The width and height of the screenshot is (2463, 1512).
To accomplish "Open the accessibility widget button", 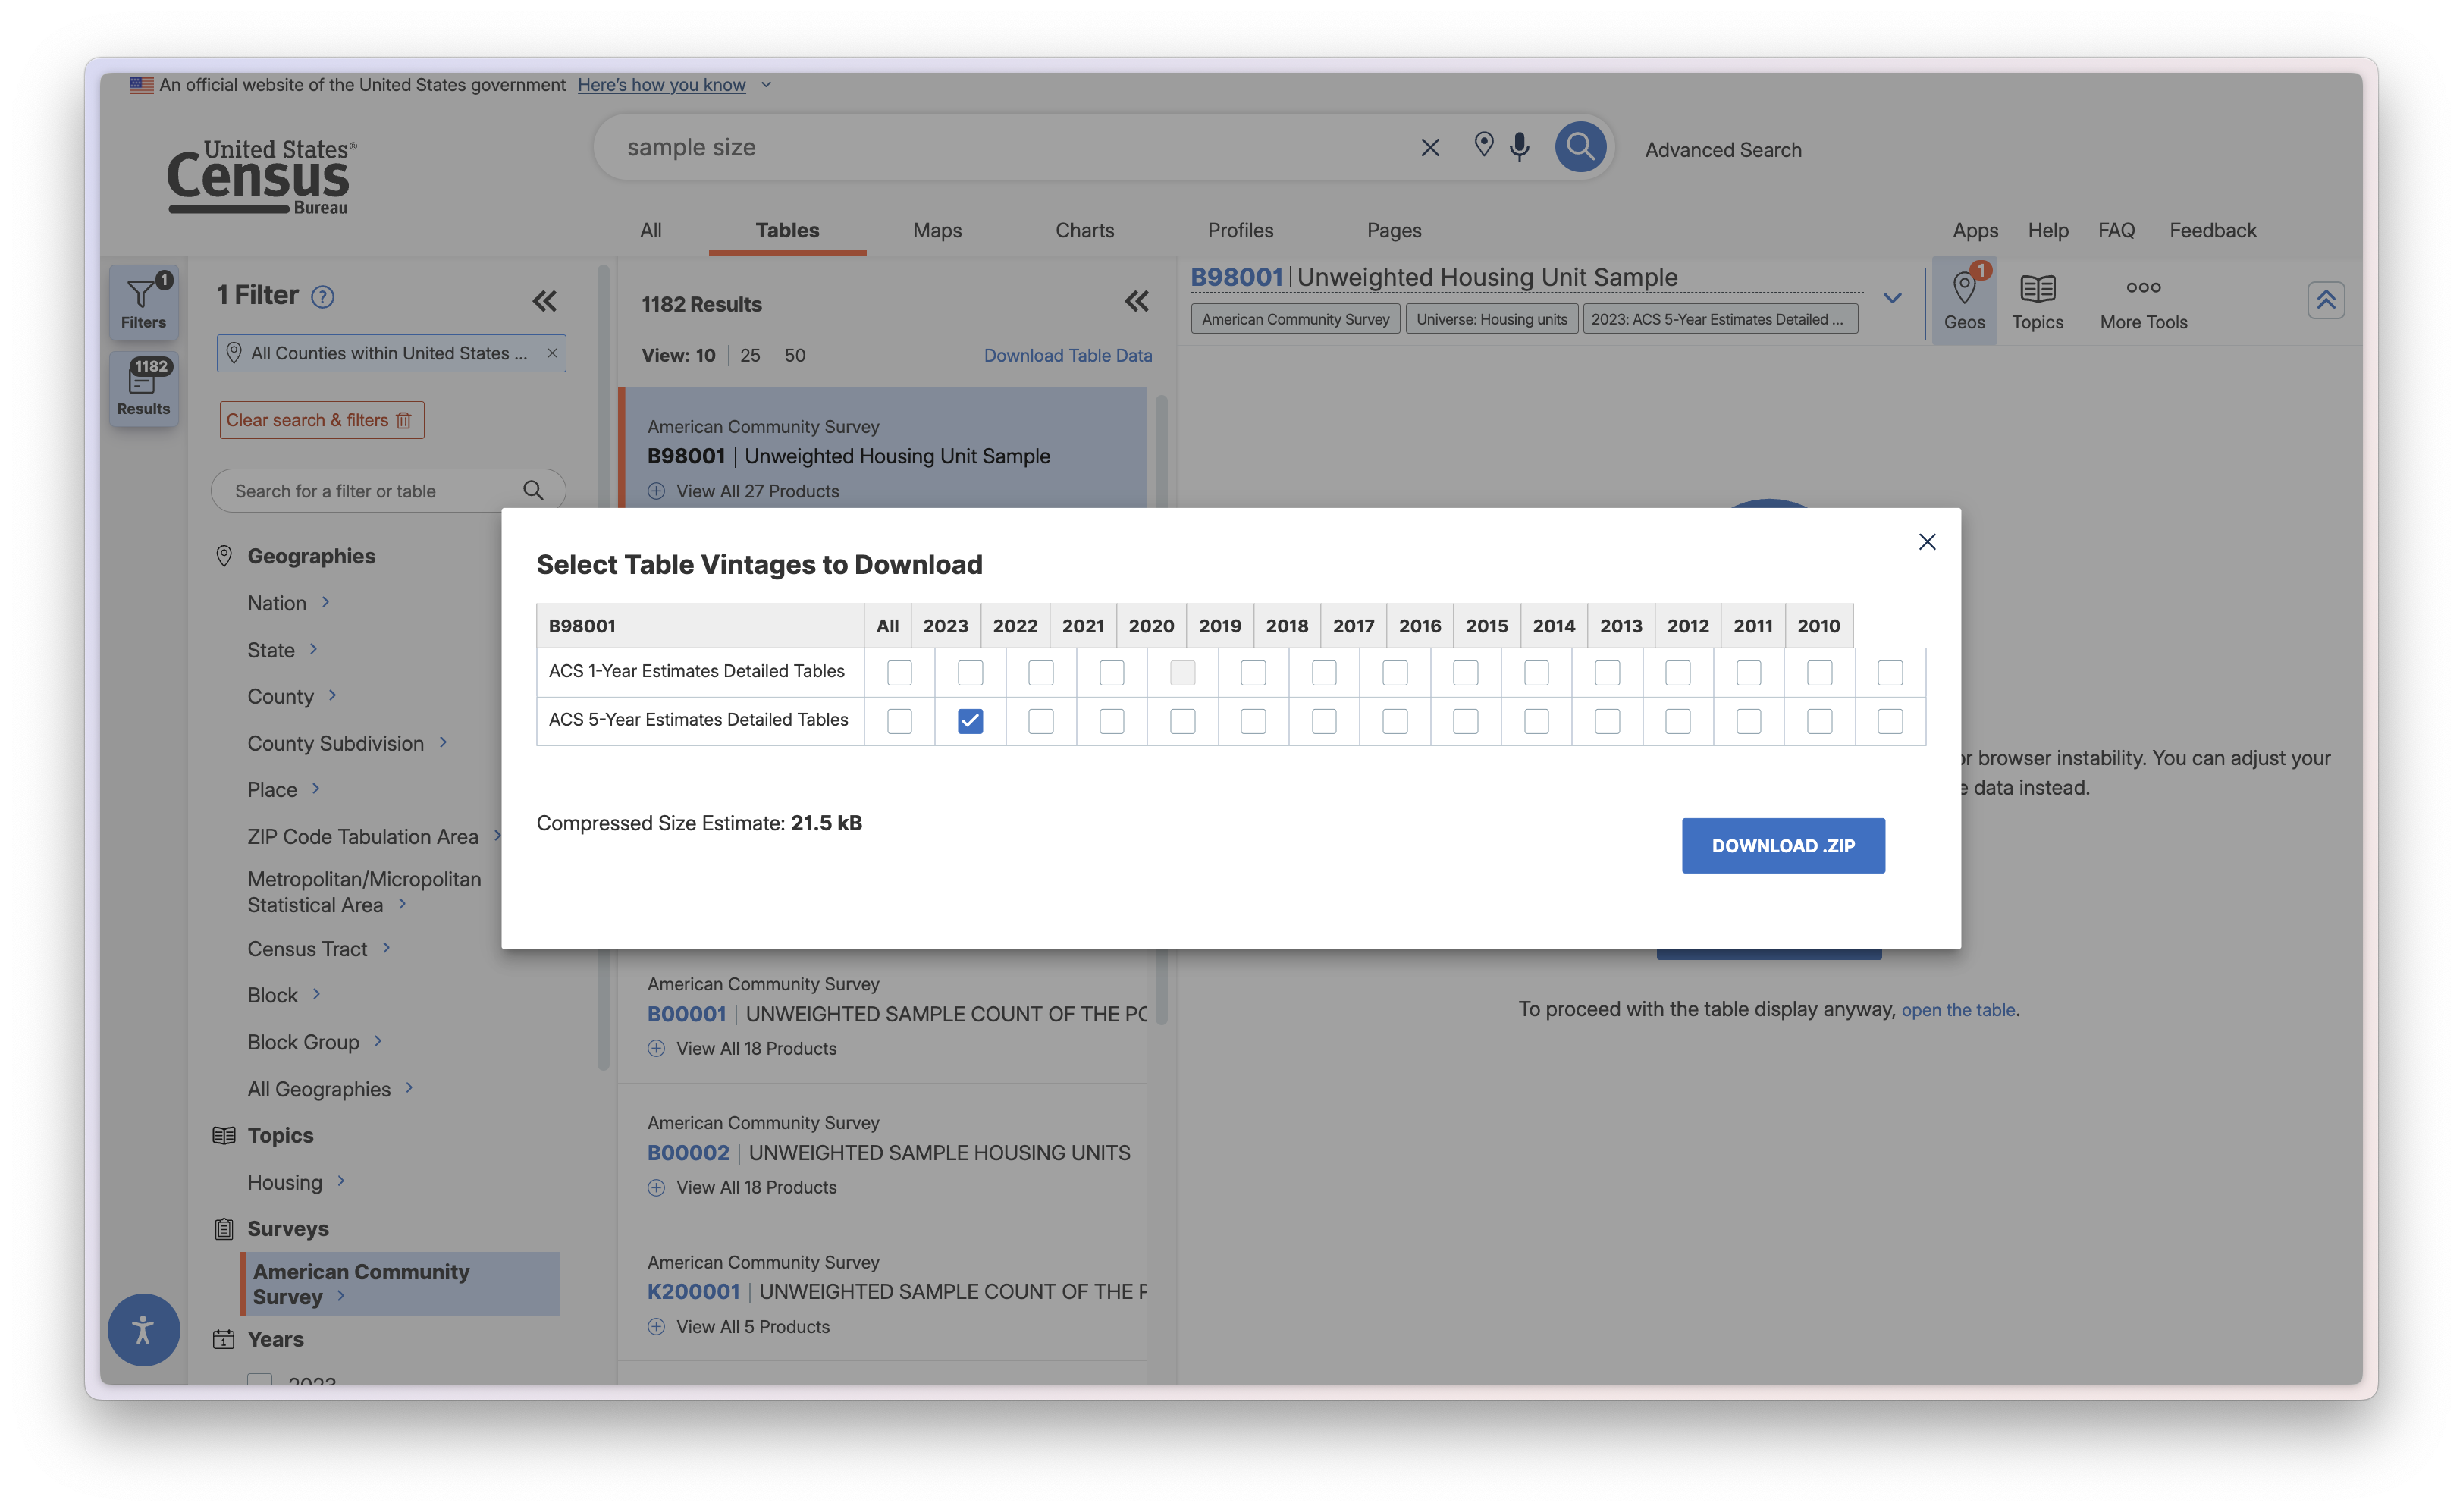I will pyautogui.click(x=143, y=1330).
